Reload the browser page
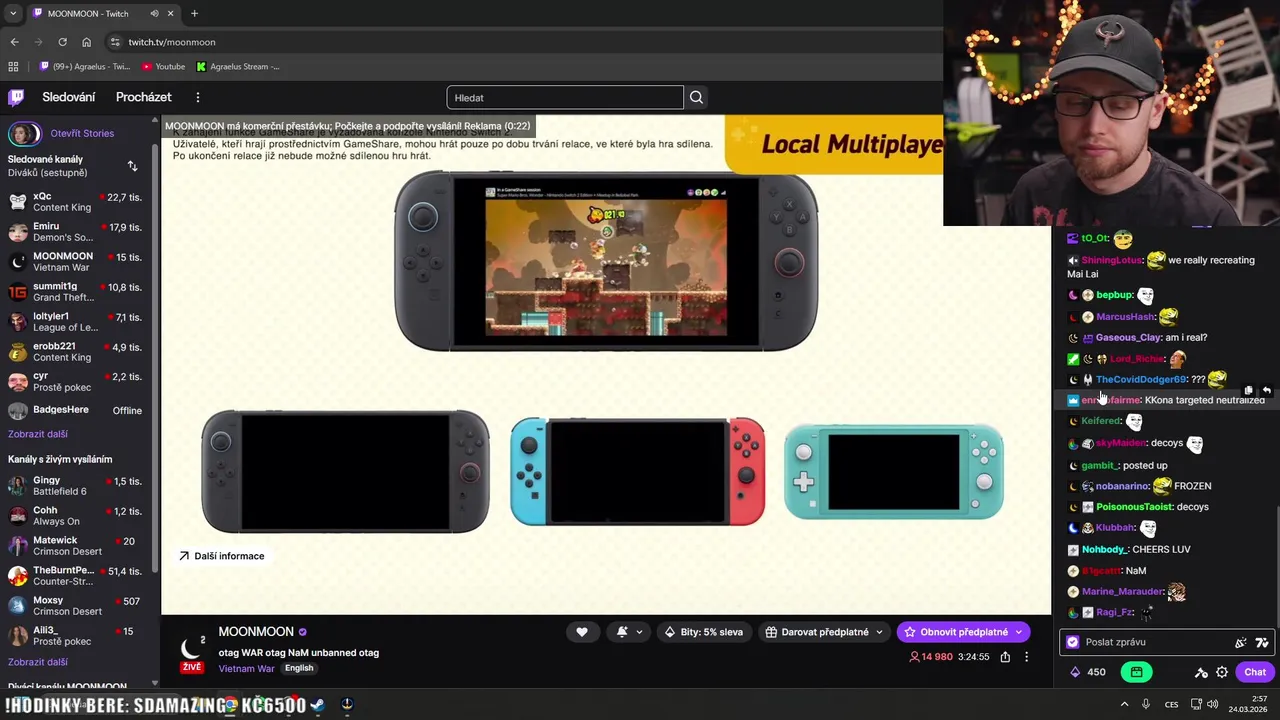 pos(62,42)
